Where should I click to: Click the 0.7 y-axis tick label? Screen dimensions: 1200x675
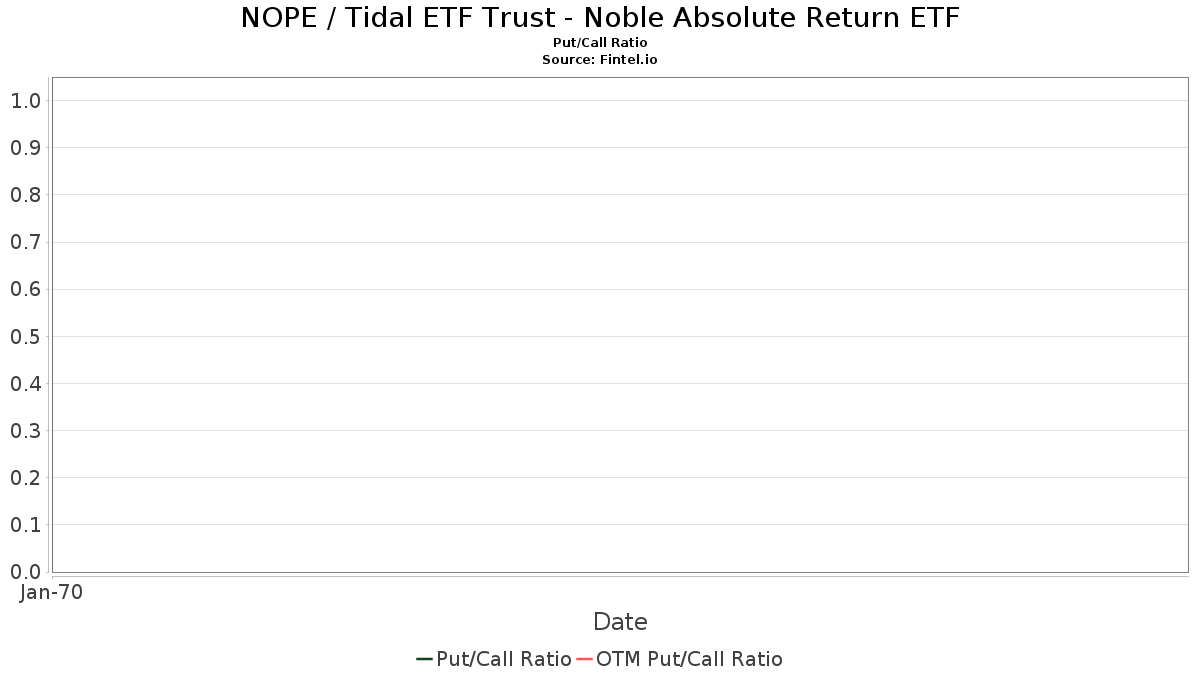[25, 242]
